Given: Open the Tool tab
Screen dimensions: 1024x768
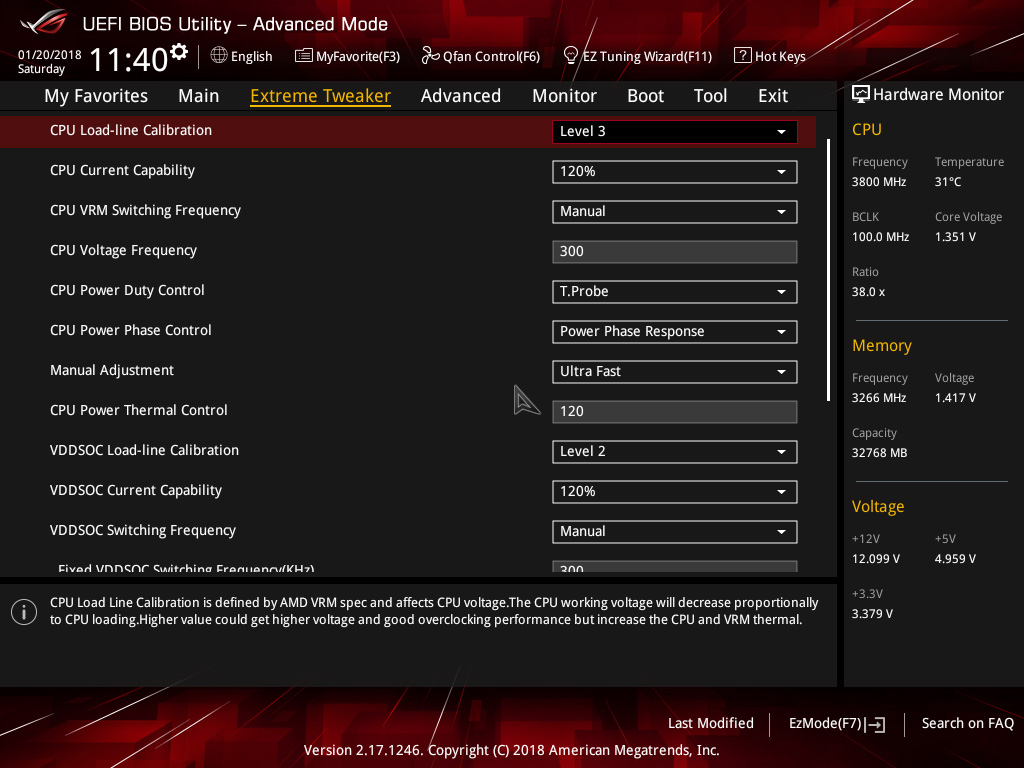Looking at the screenshot, I should pyautogui.click(x=711, y=96).
